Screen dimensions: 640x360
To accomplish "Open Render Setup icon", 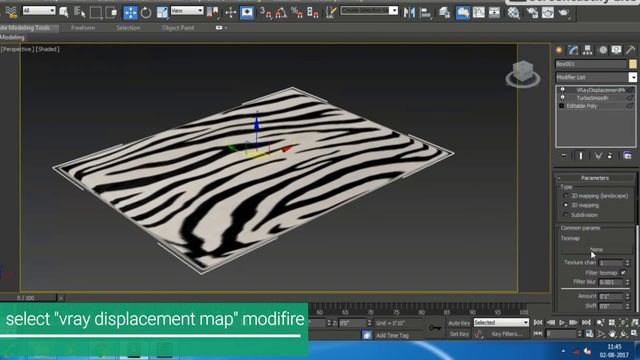I will click(x=532, y=13).
